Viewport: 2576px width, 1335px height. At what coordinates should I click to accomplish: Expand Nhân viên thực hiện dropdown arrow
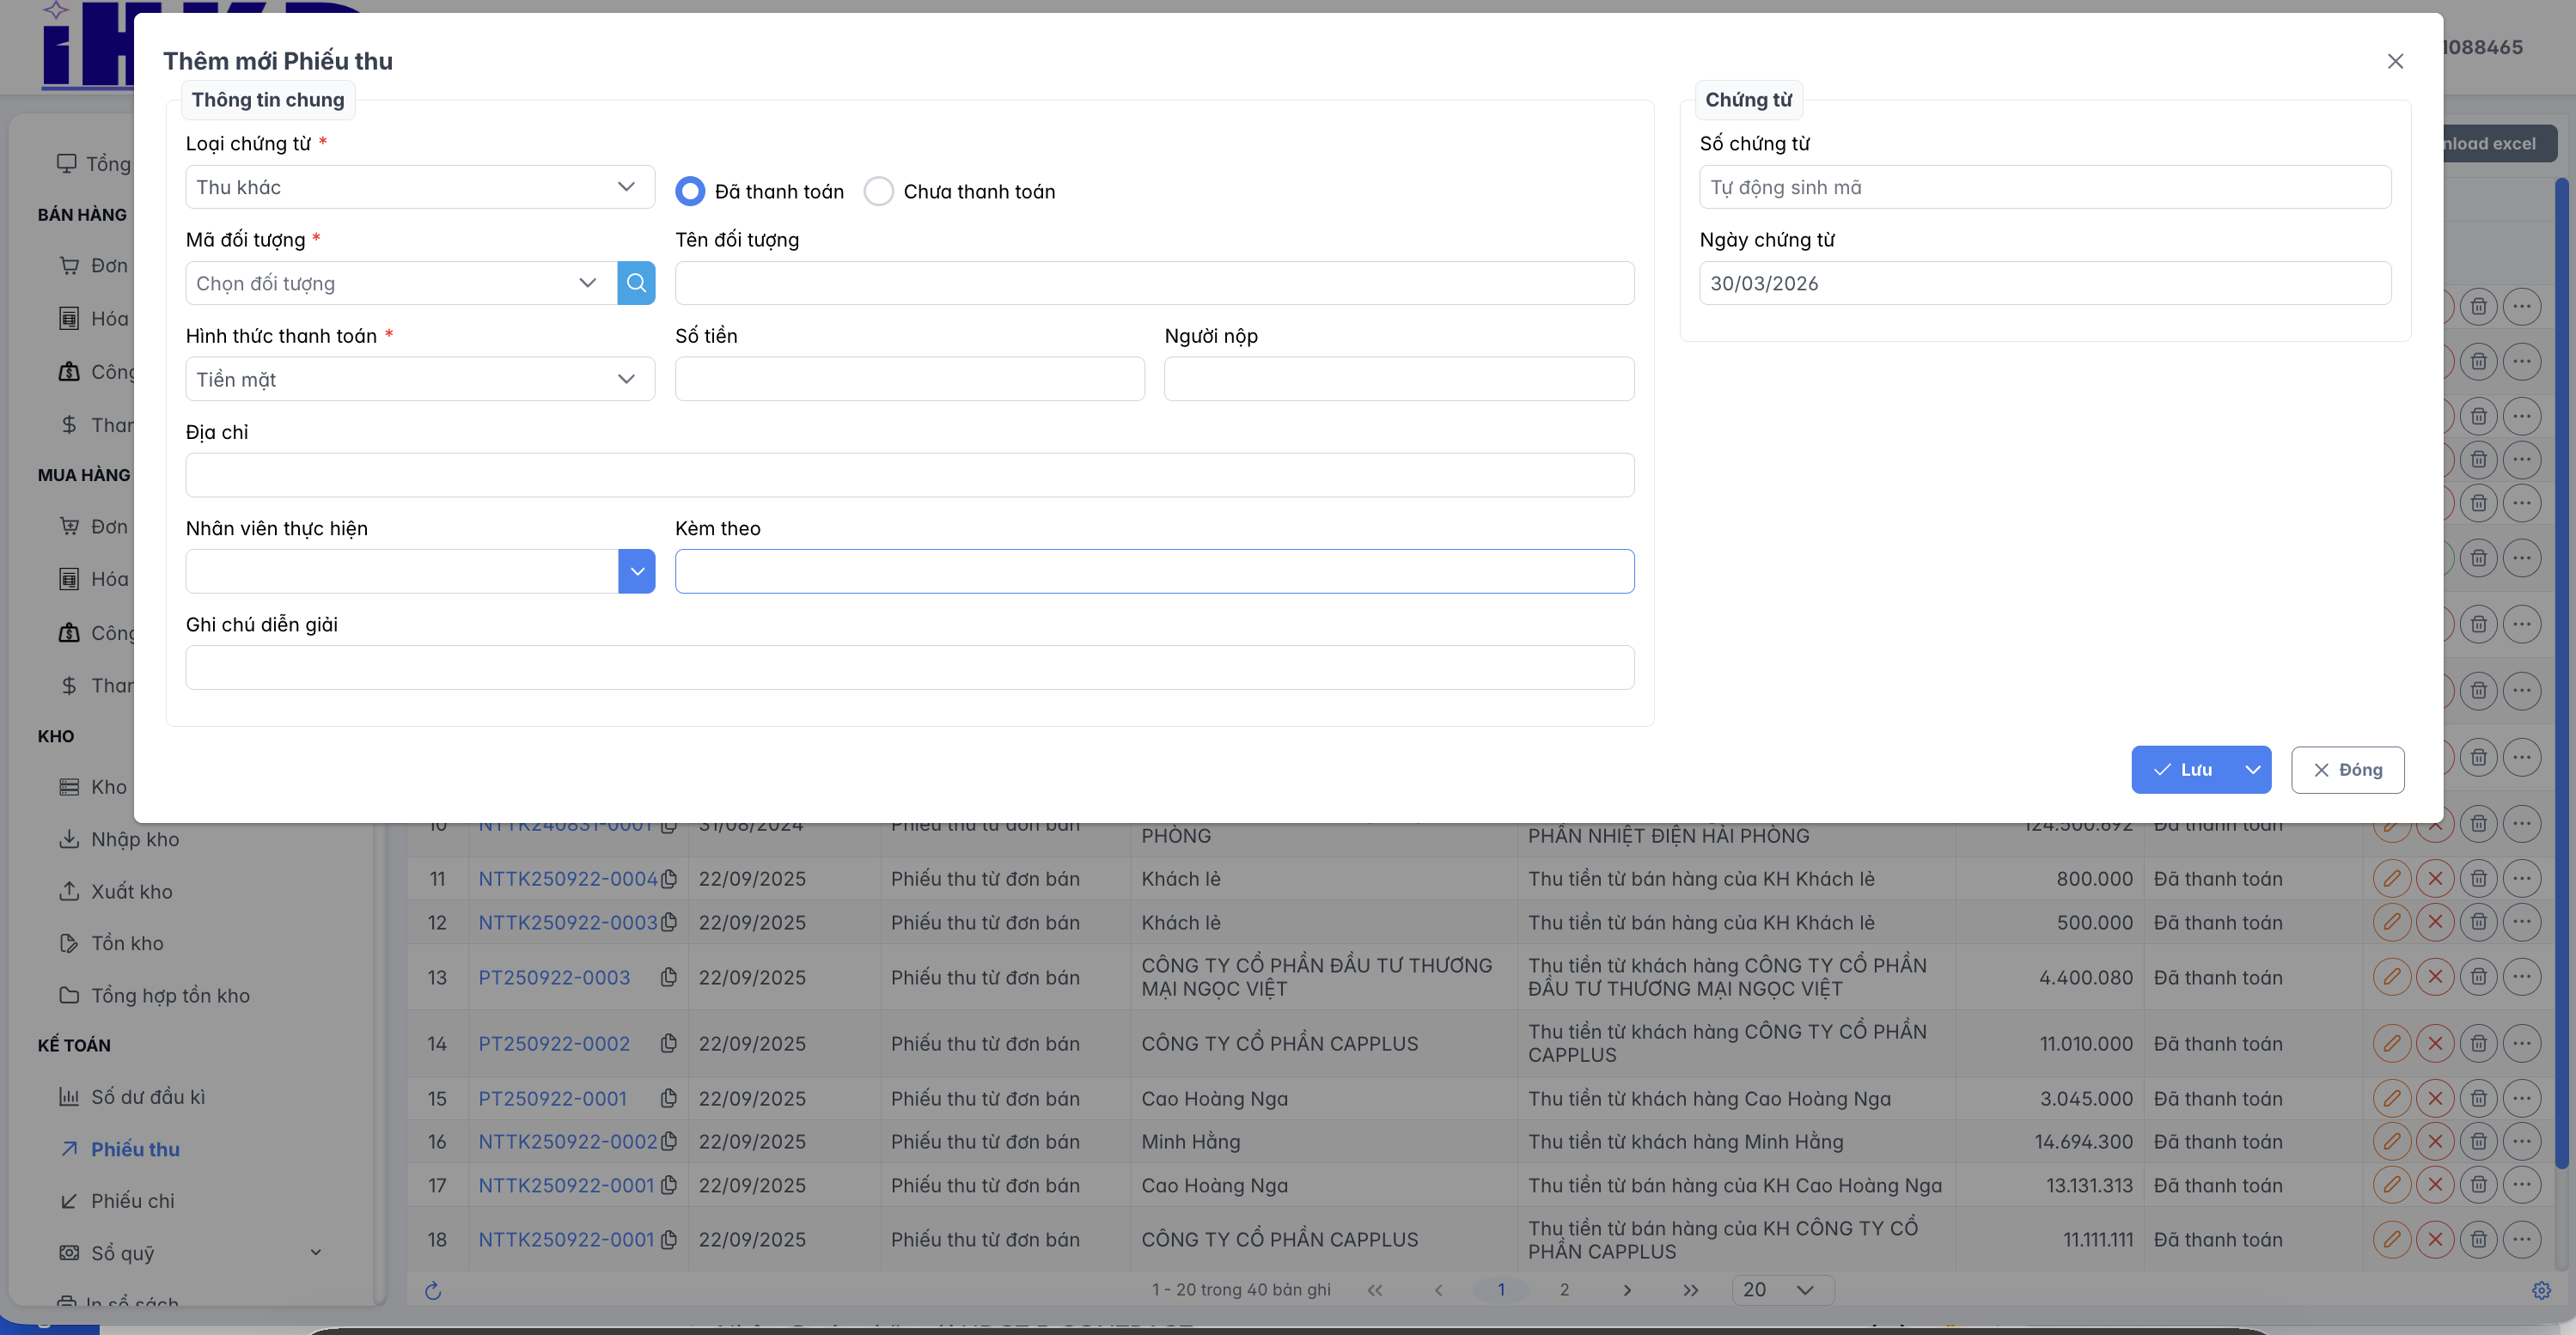coord(636,571)
